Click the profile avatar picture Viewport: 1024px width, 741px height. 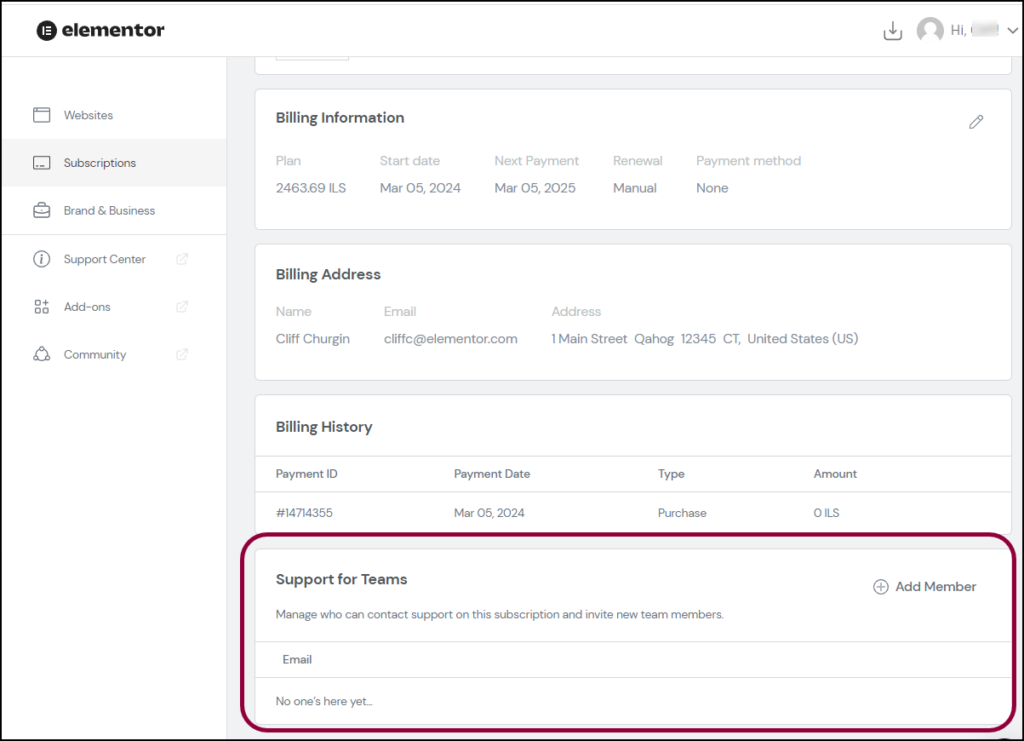(x=928, y=30)
